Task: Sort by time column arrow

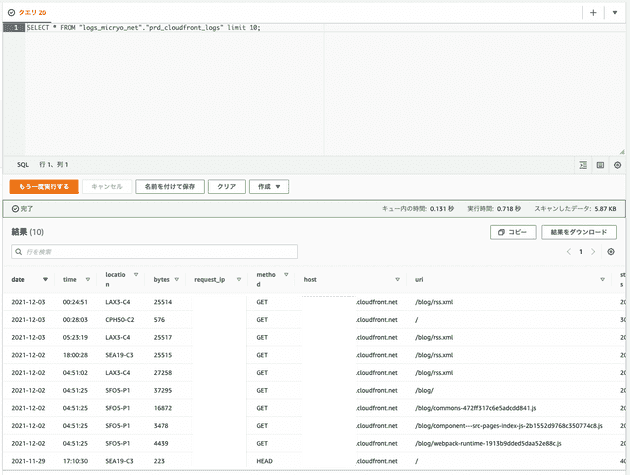Action: point(88,279)
